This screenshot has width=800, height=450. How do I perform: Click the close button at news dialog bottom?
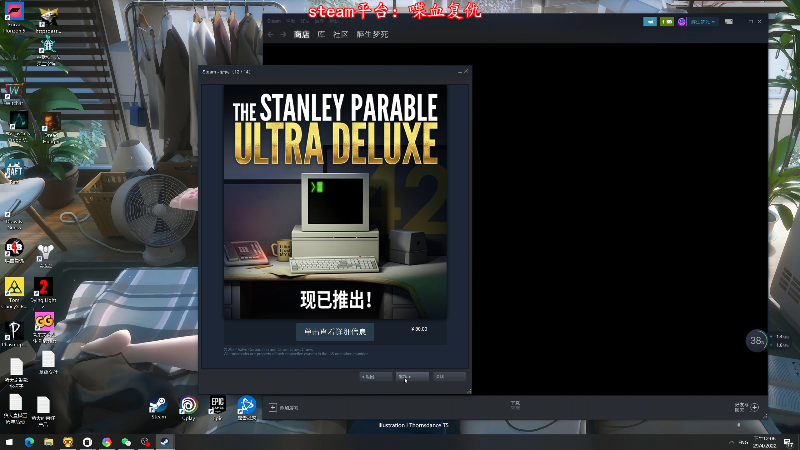(449, 377)
